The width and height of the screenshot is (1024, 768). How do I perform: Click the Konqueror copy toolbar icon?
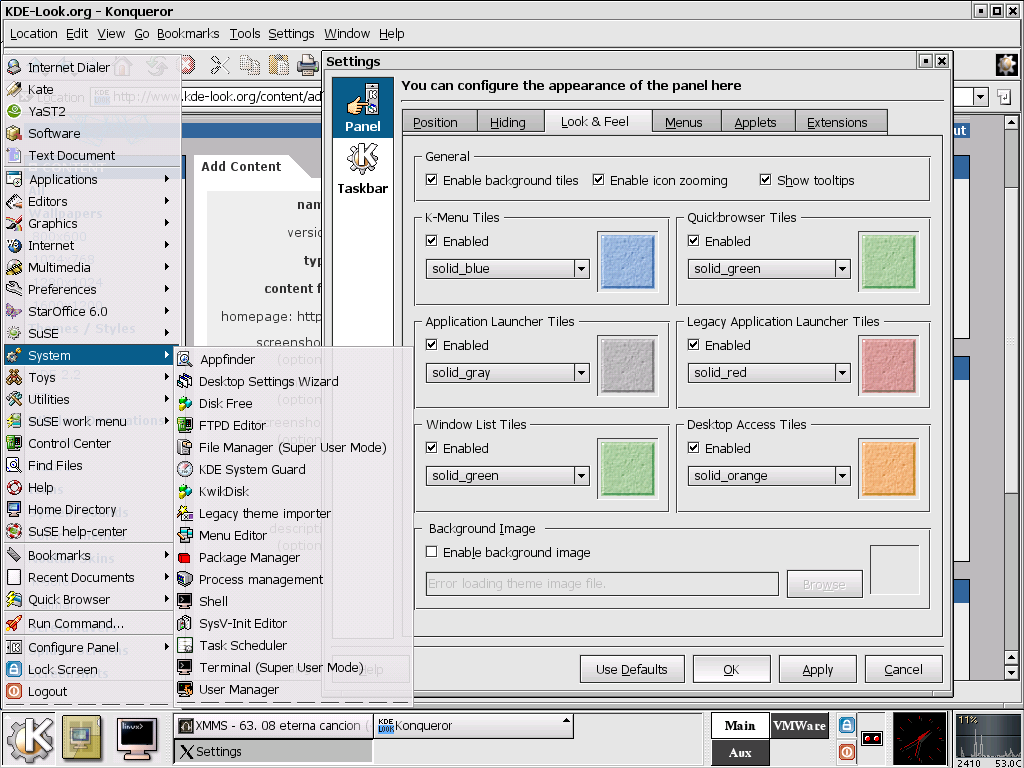(249, 65)
